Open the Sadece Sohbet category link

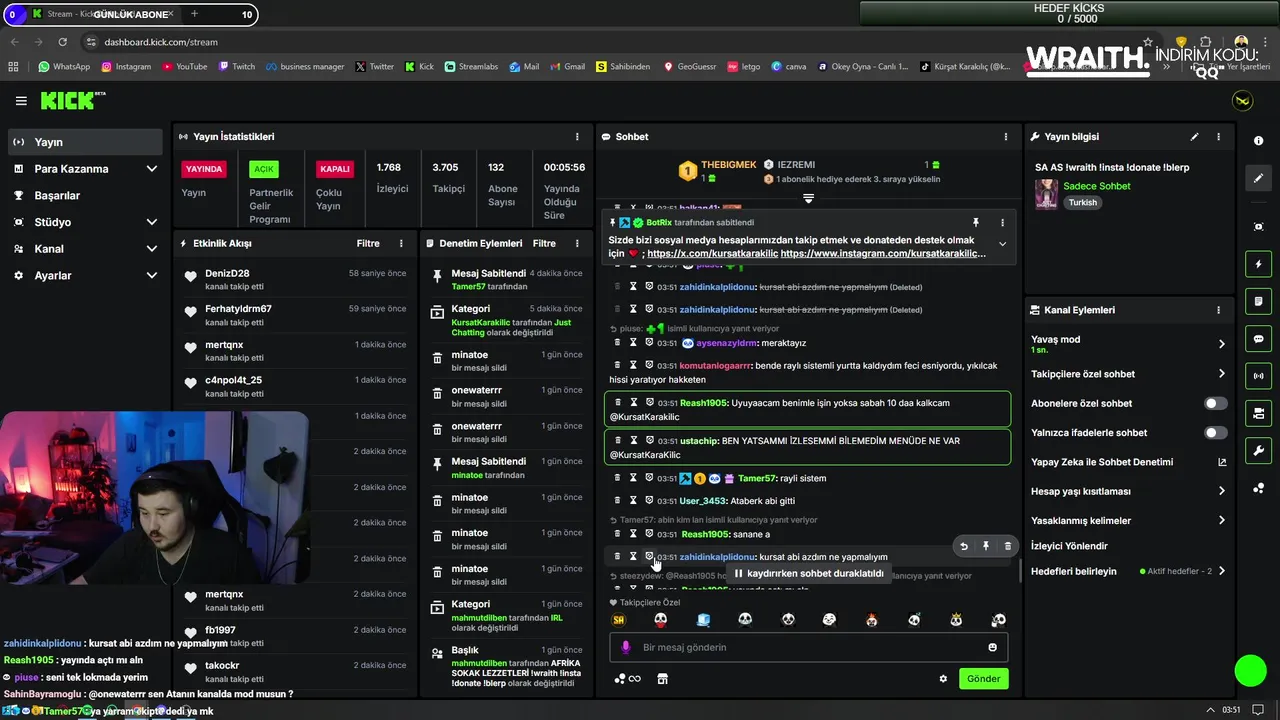(1097, 186)
